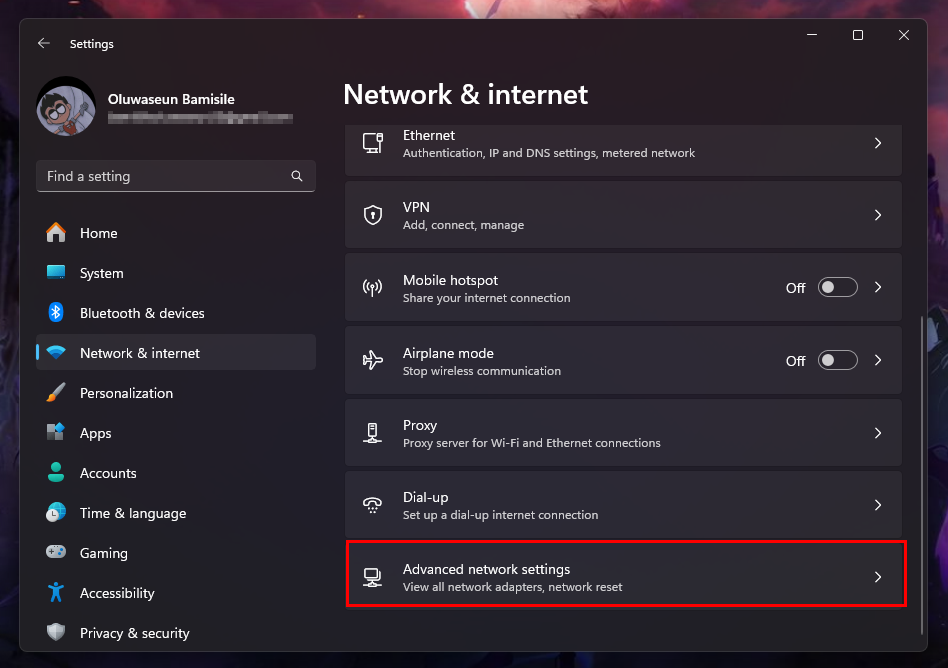Image resolution: width=948 pixels, height=668 pixels.
Task: Go to Personalization settings page
Action: coord(126,393)
